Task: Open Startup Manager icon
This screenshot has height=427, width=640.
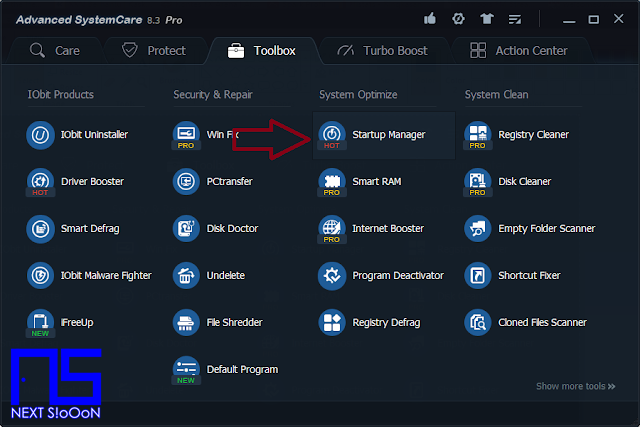Action: (x=332, y=135)
